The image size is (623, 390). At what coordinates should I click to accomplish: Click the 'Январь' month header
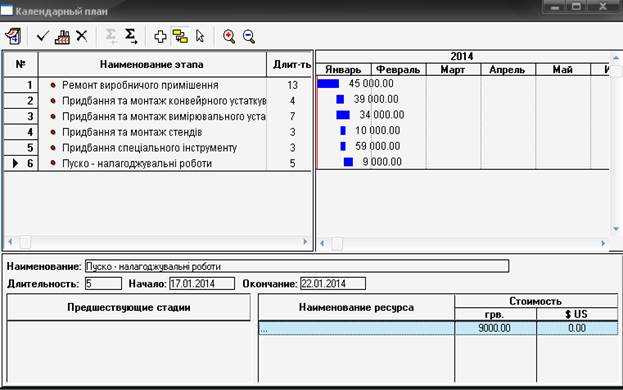[x=343, y=70]
